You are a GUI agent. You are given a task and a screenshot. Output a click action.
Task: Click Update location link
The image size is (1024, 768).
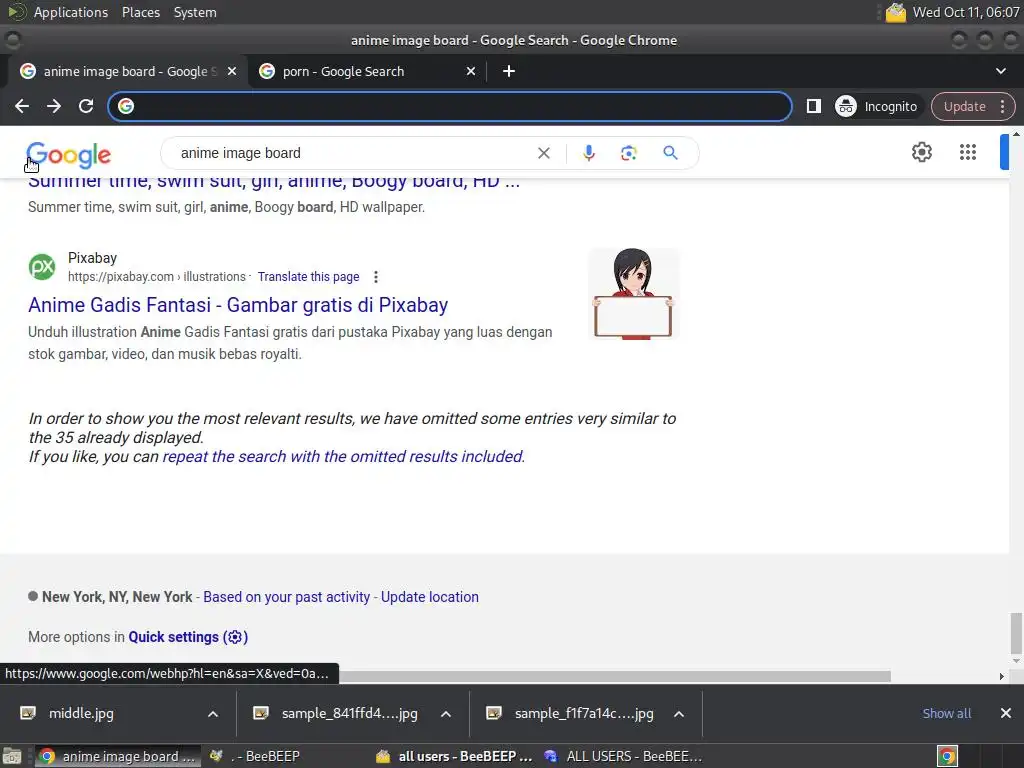tap(429, 597)
